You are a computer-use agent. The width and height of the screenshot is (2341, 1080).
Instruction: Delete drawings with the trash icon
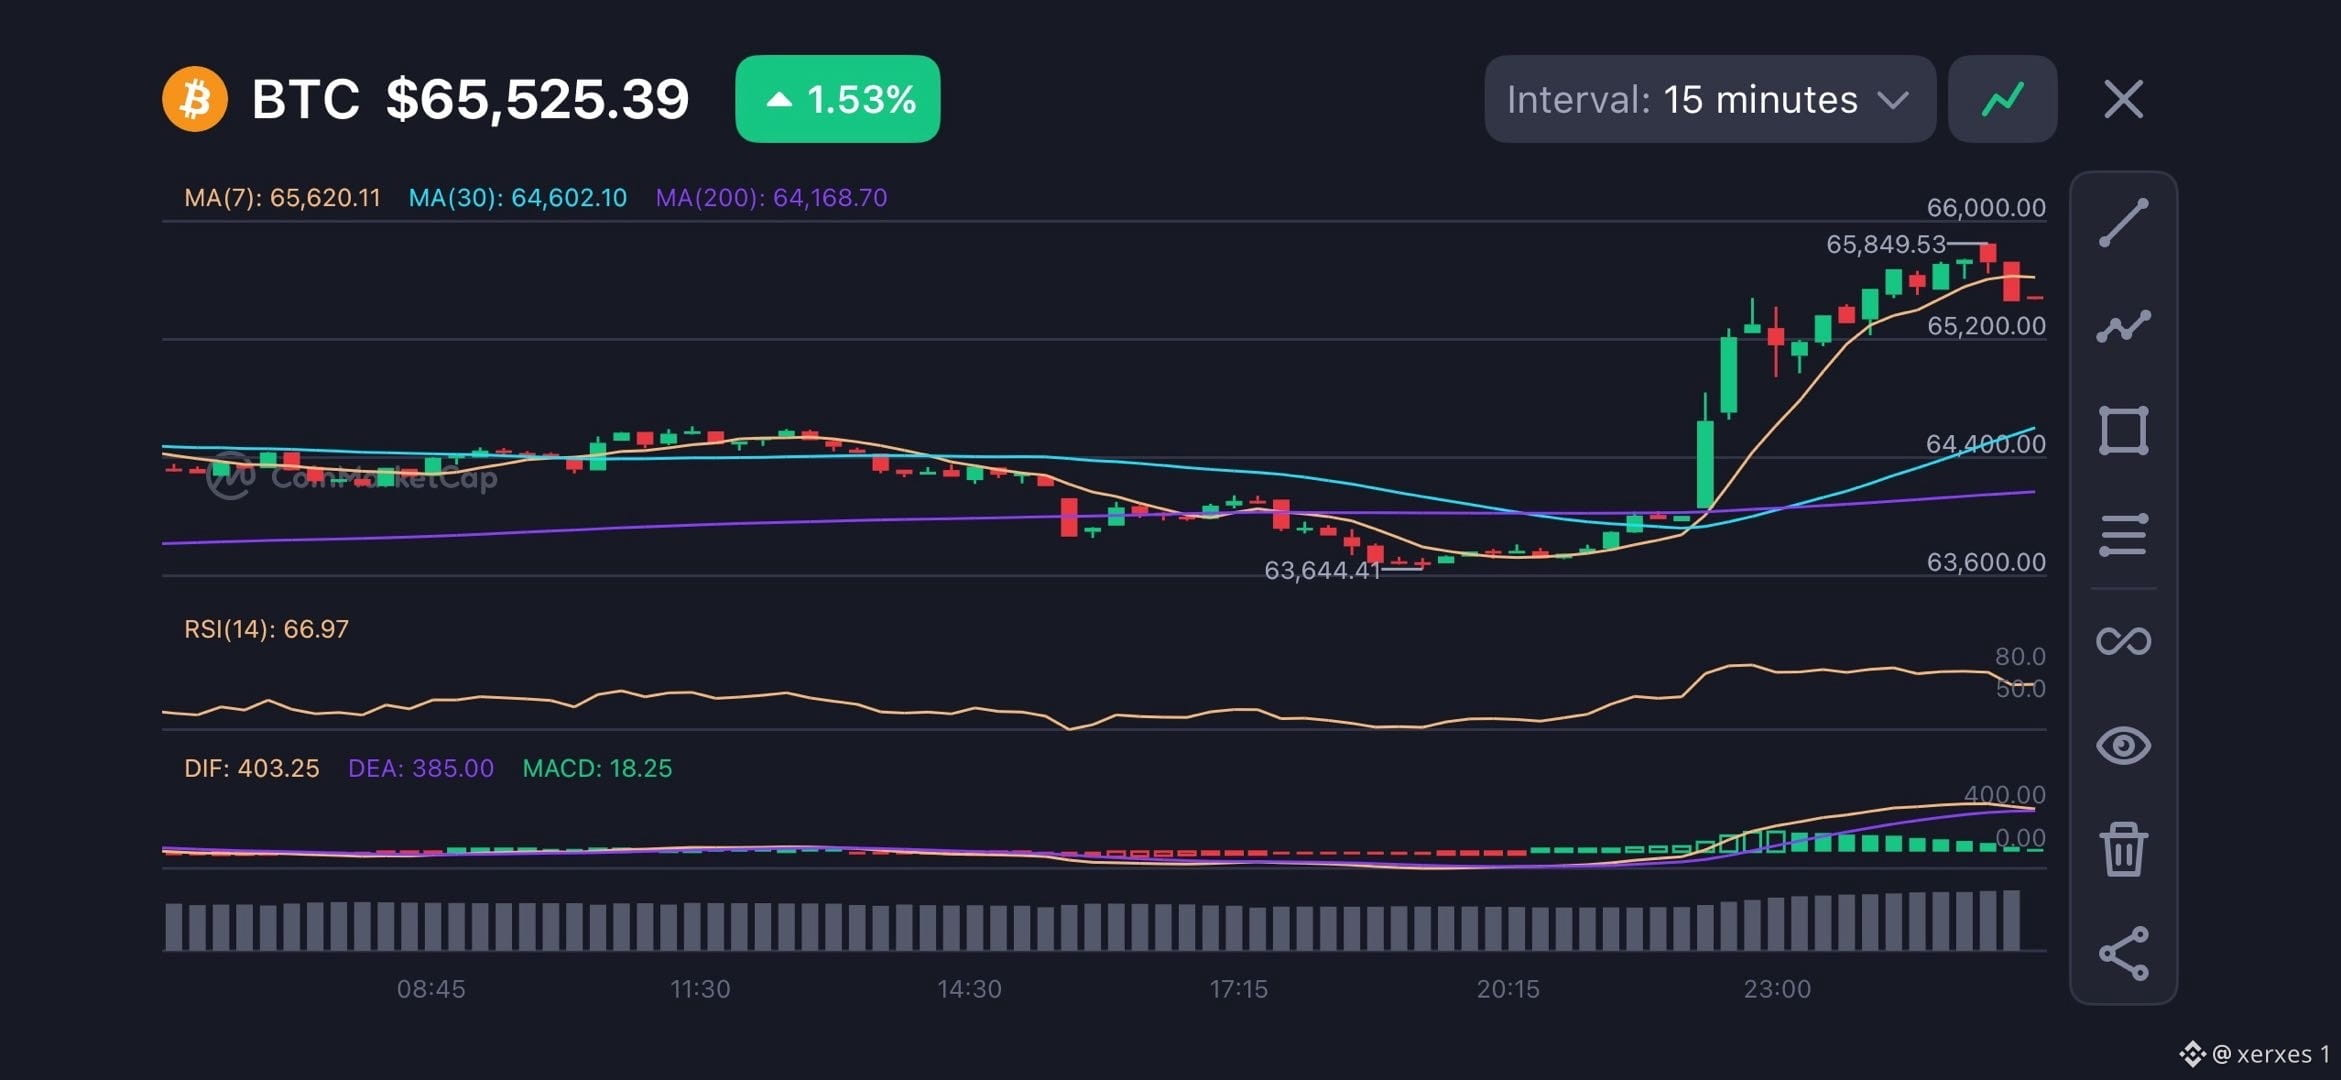(2123, 849)
